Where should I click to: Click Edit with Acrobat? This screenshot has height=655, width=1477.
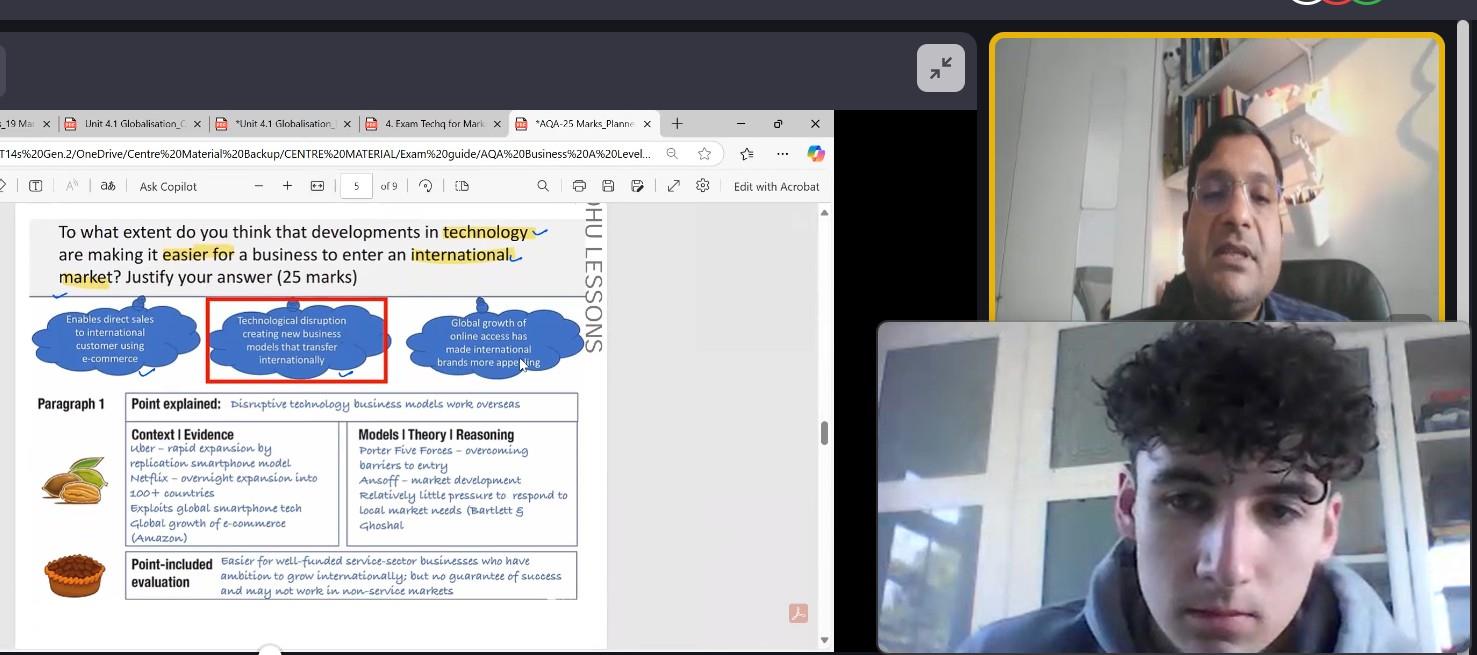point(776,186)
